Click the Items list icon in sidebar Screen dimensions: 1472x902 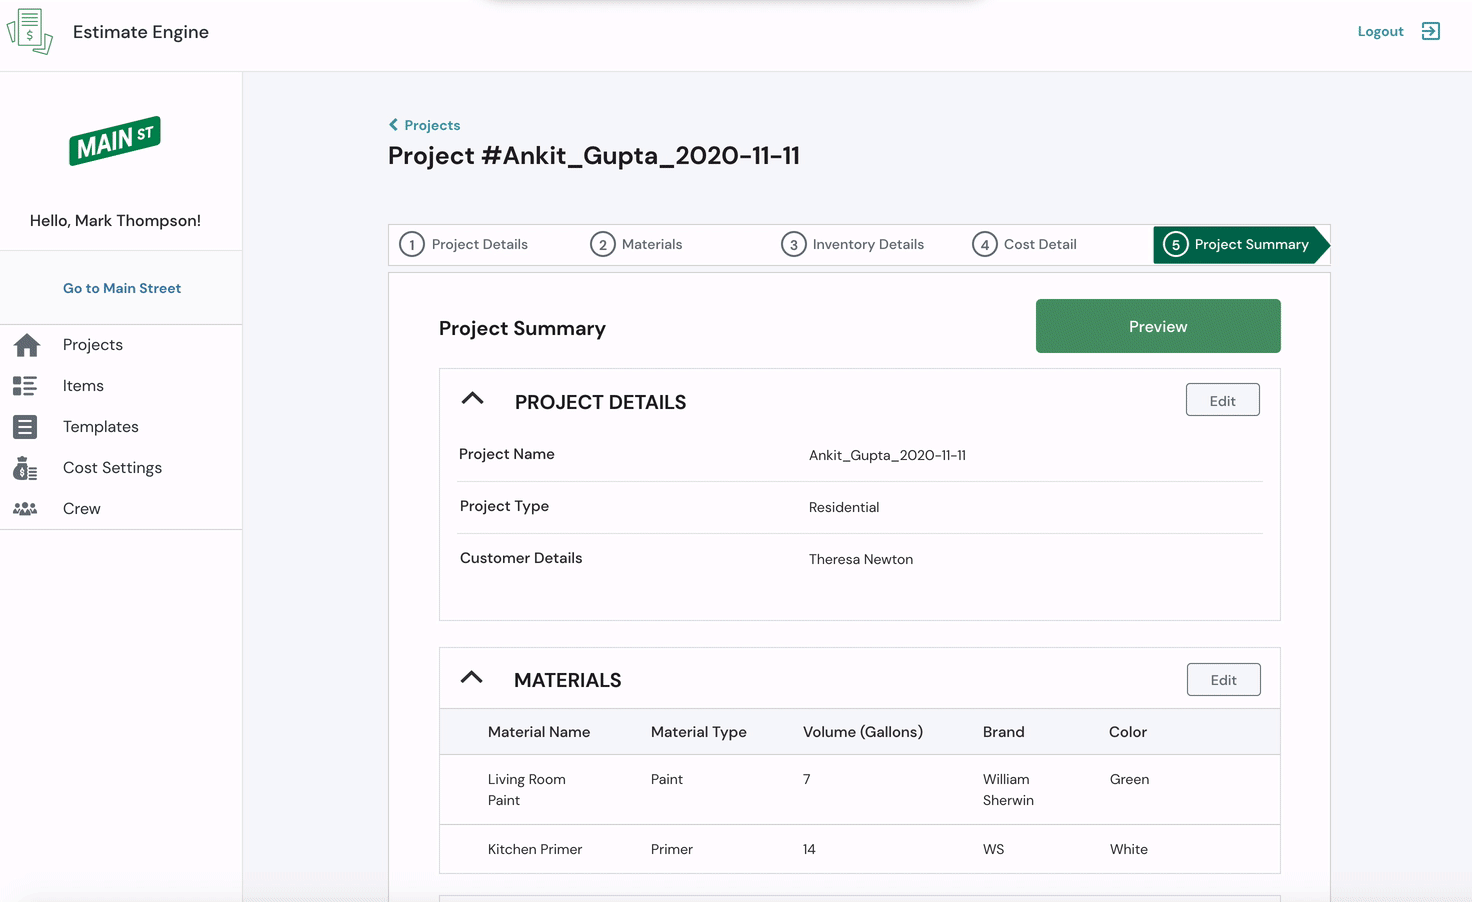point(25,386)
